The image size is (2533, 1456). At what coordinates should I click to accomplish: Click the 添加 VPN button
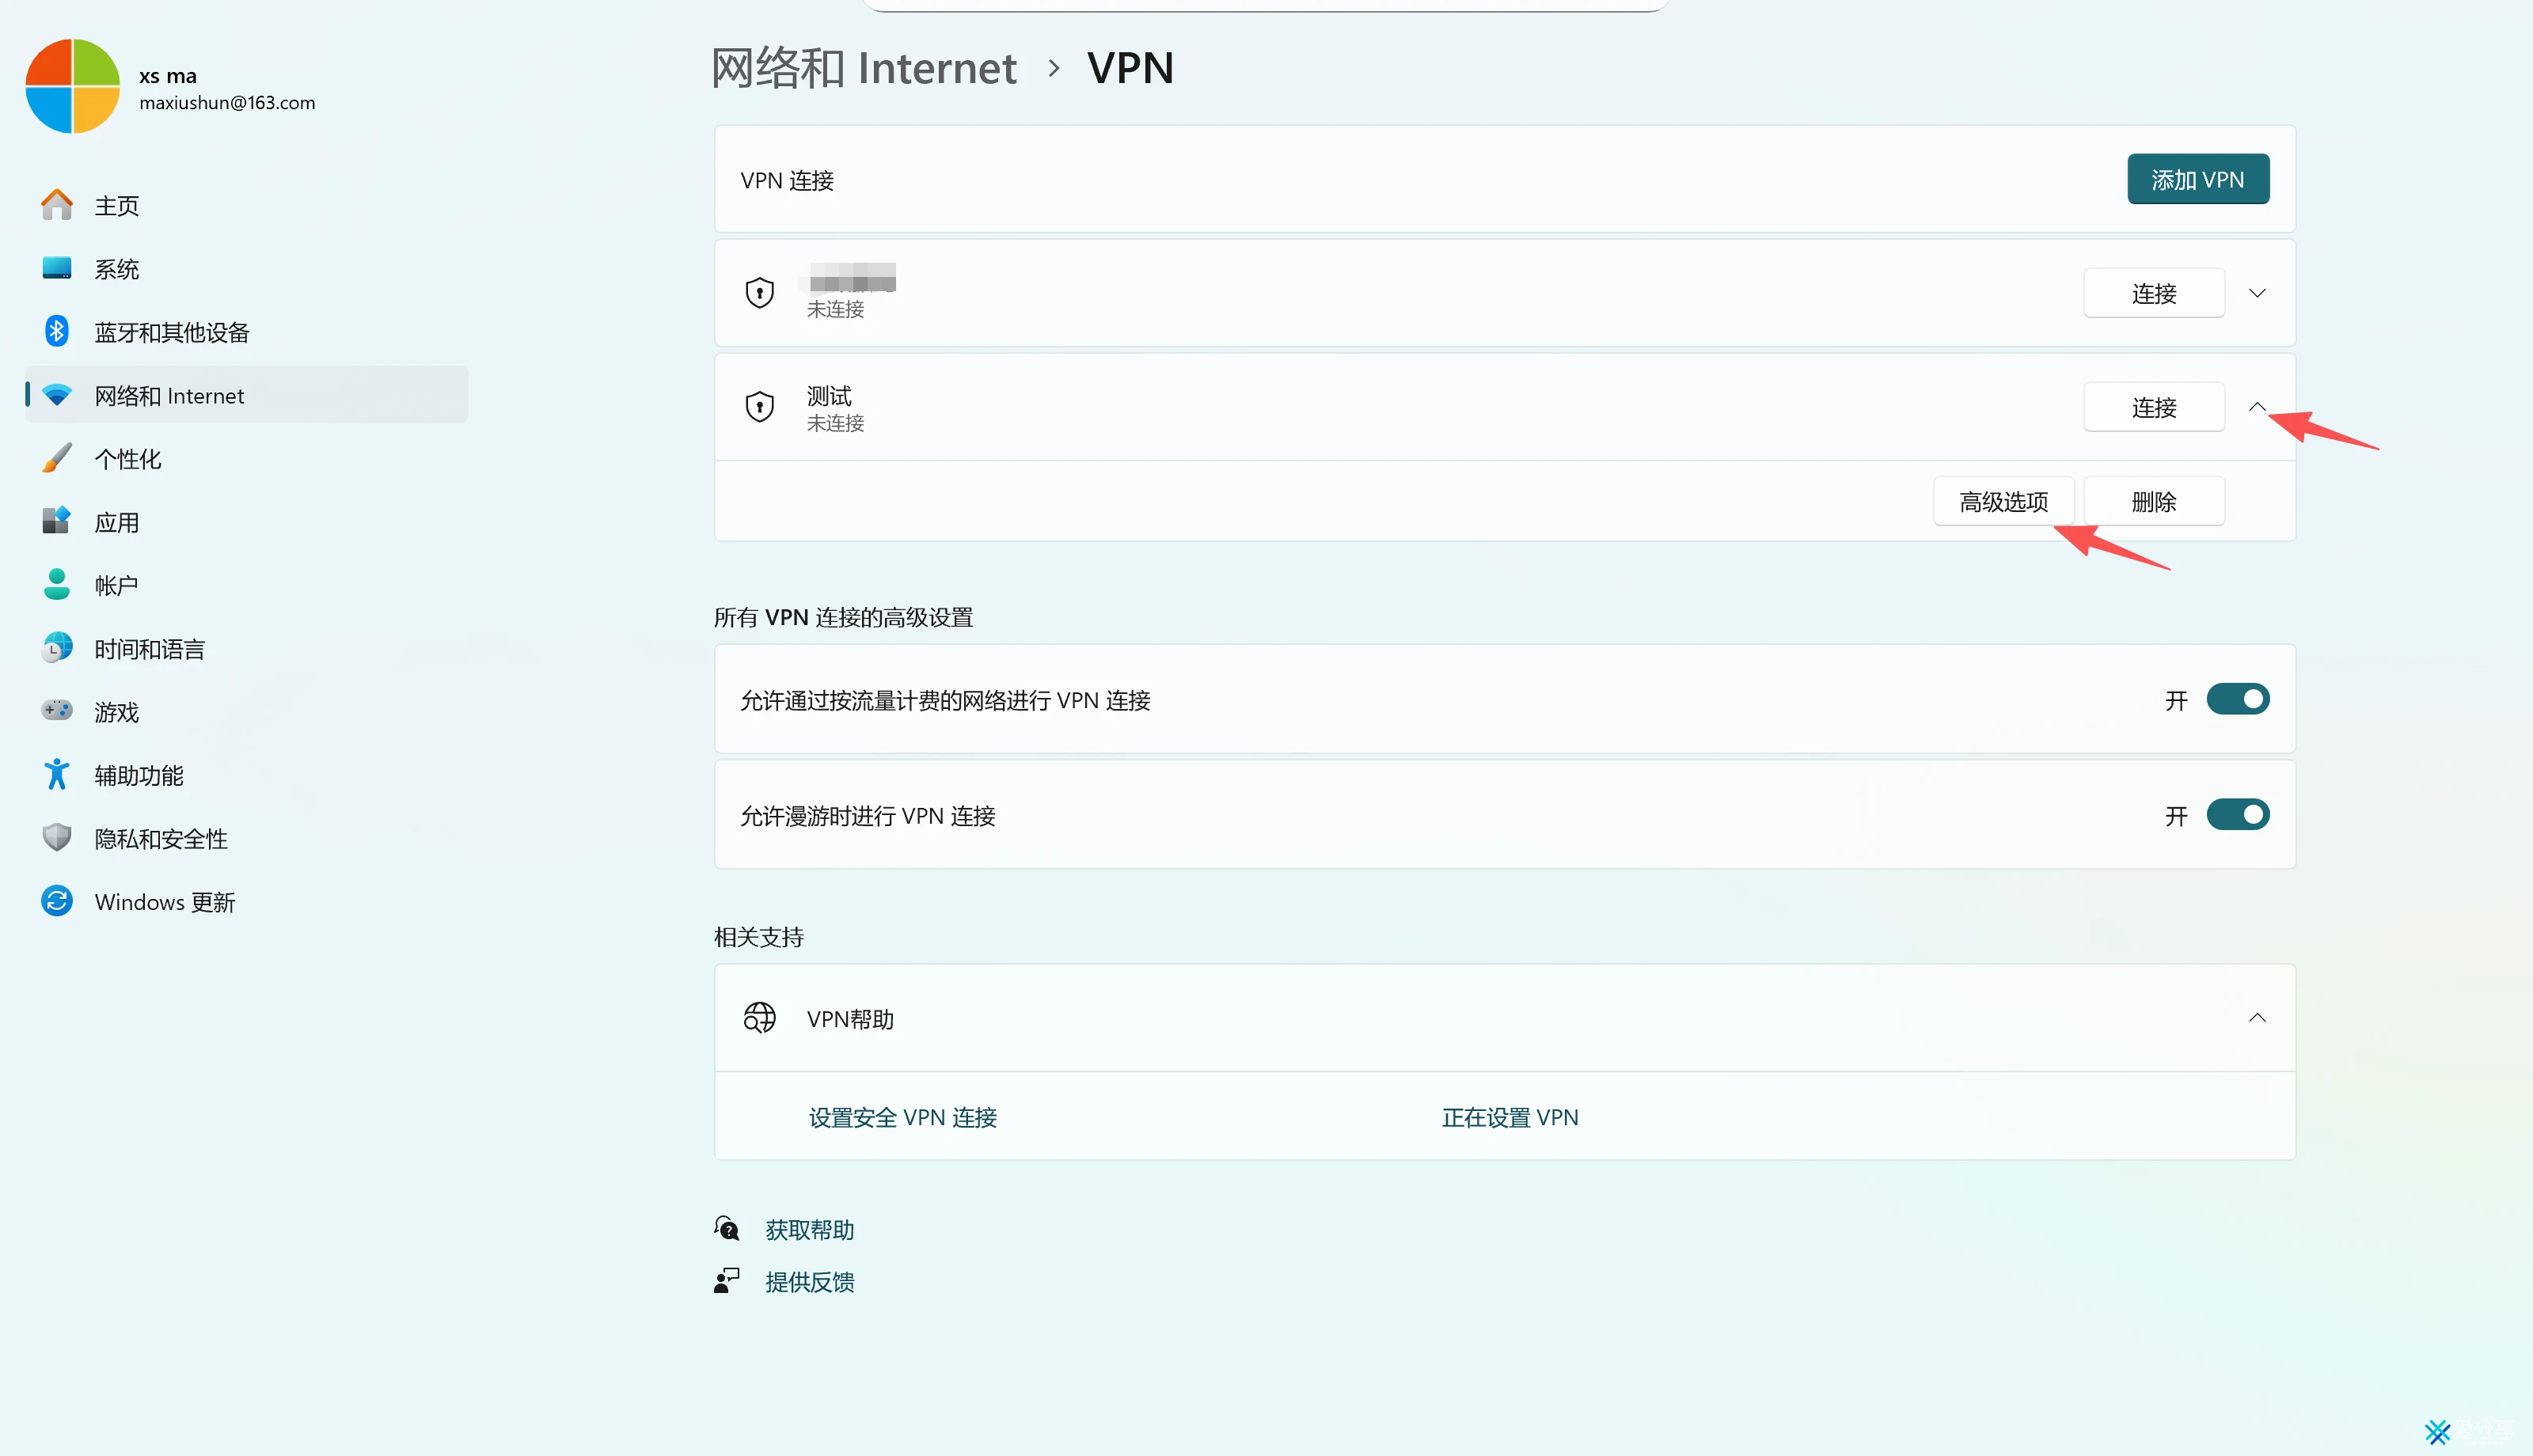coord(2197,179)
